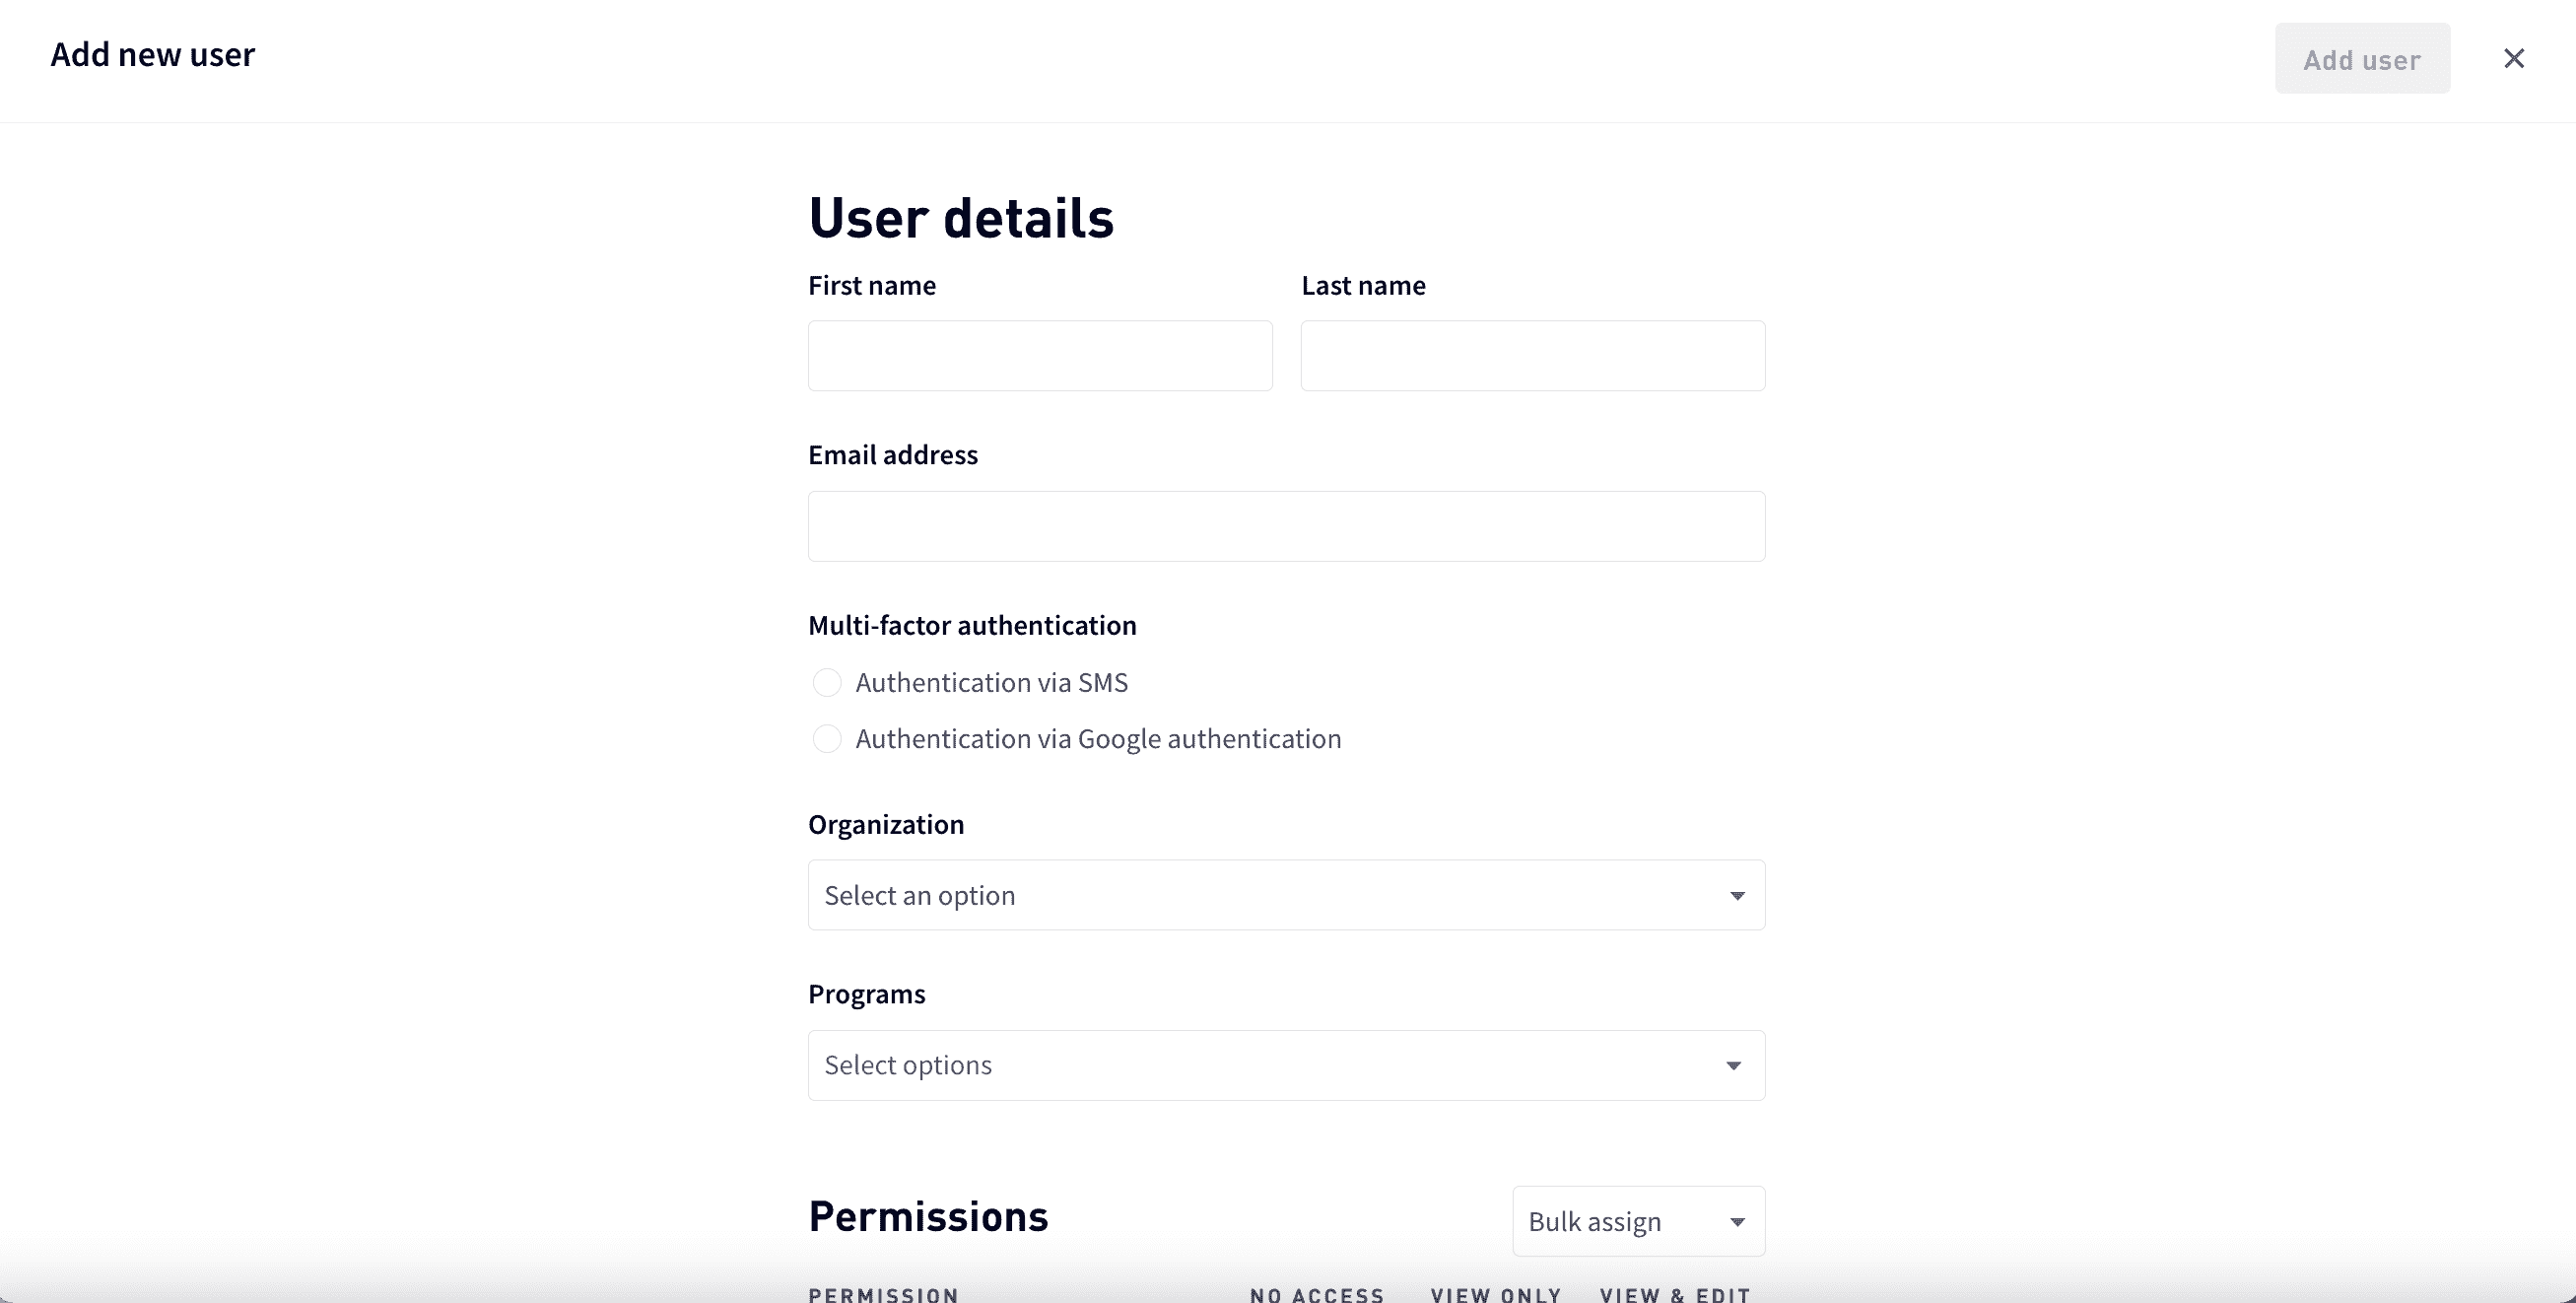Viewport: 2576px width, 1303px height.
Task: Click the Last name input field
Action: [1532, 356]
